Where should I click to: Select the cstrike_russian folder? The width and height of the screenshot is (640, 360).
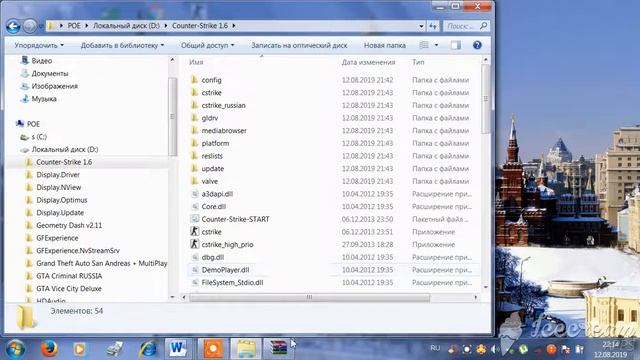click(223, 105)
